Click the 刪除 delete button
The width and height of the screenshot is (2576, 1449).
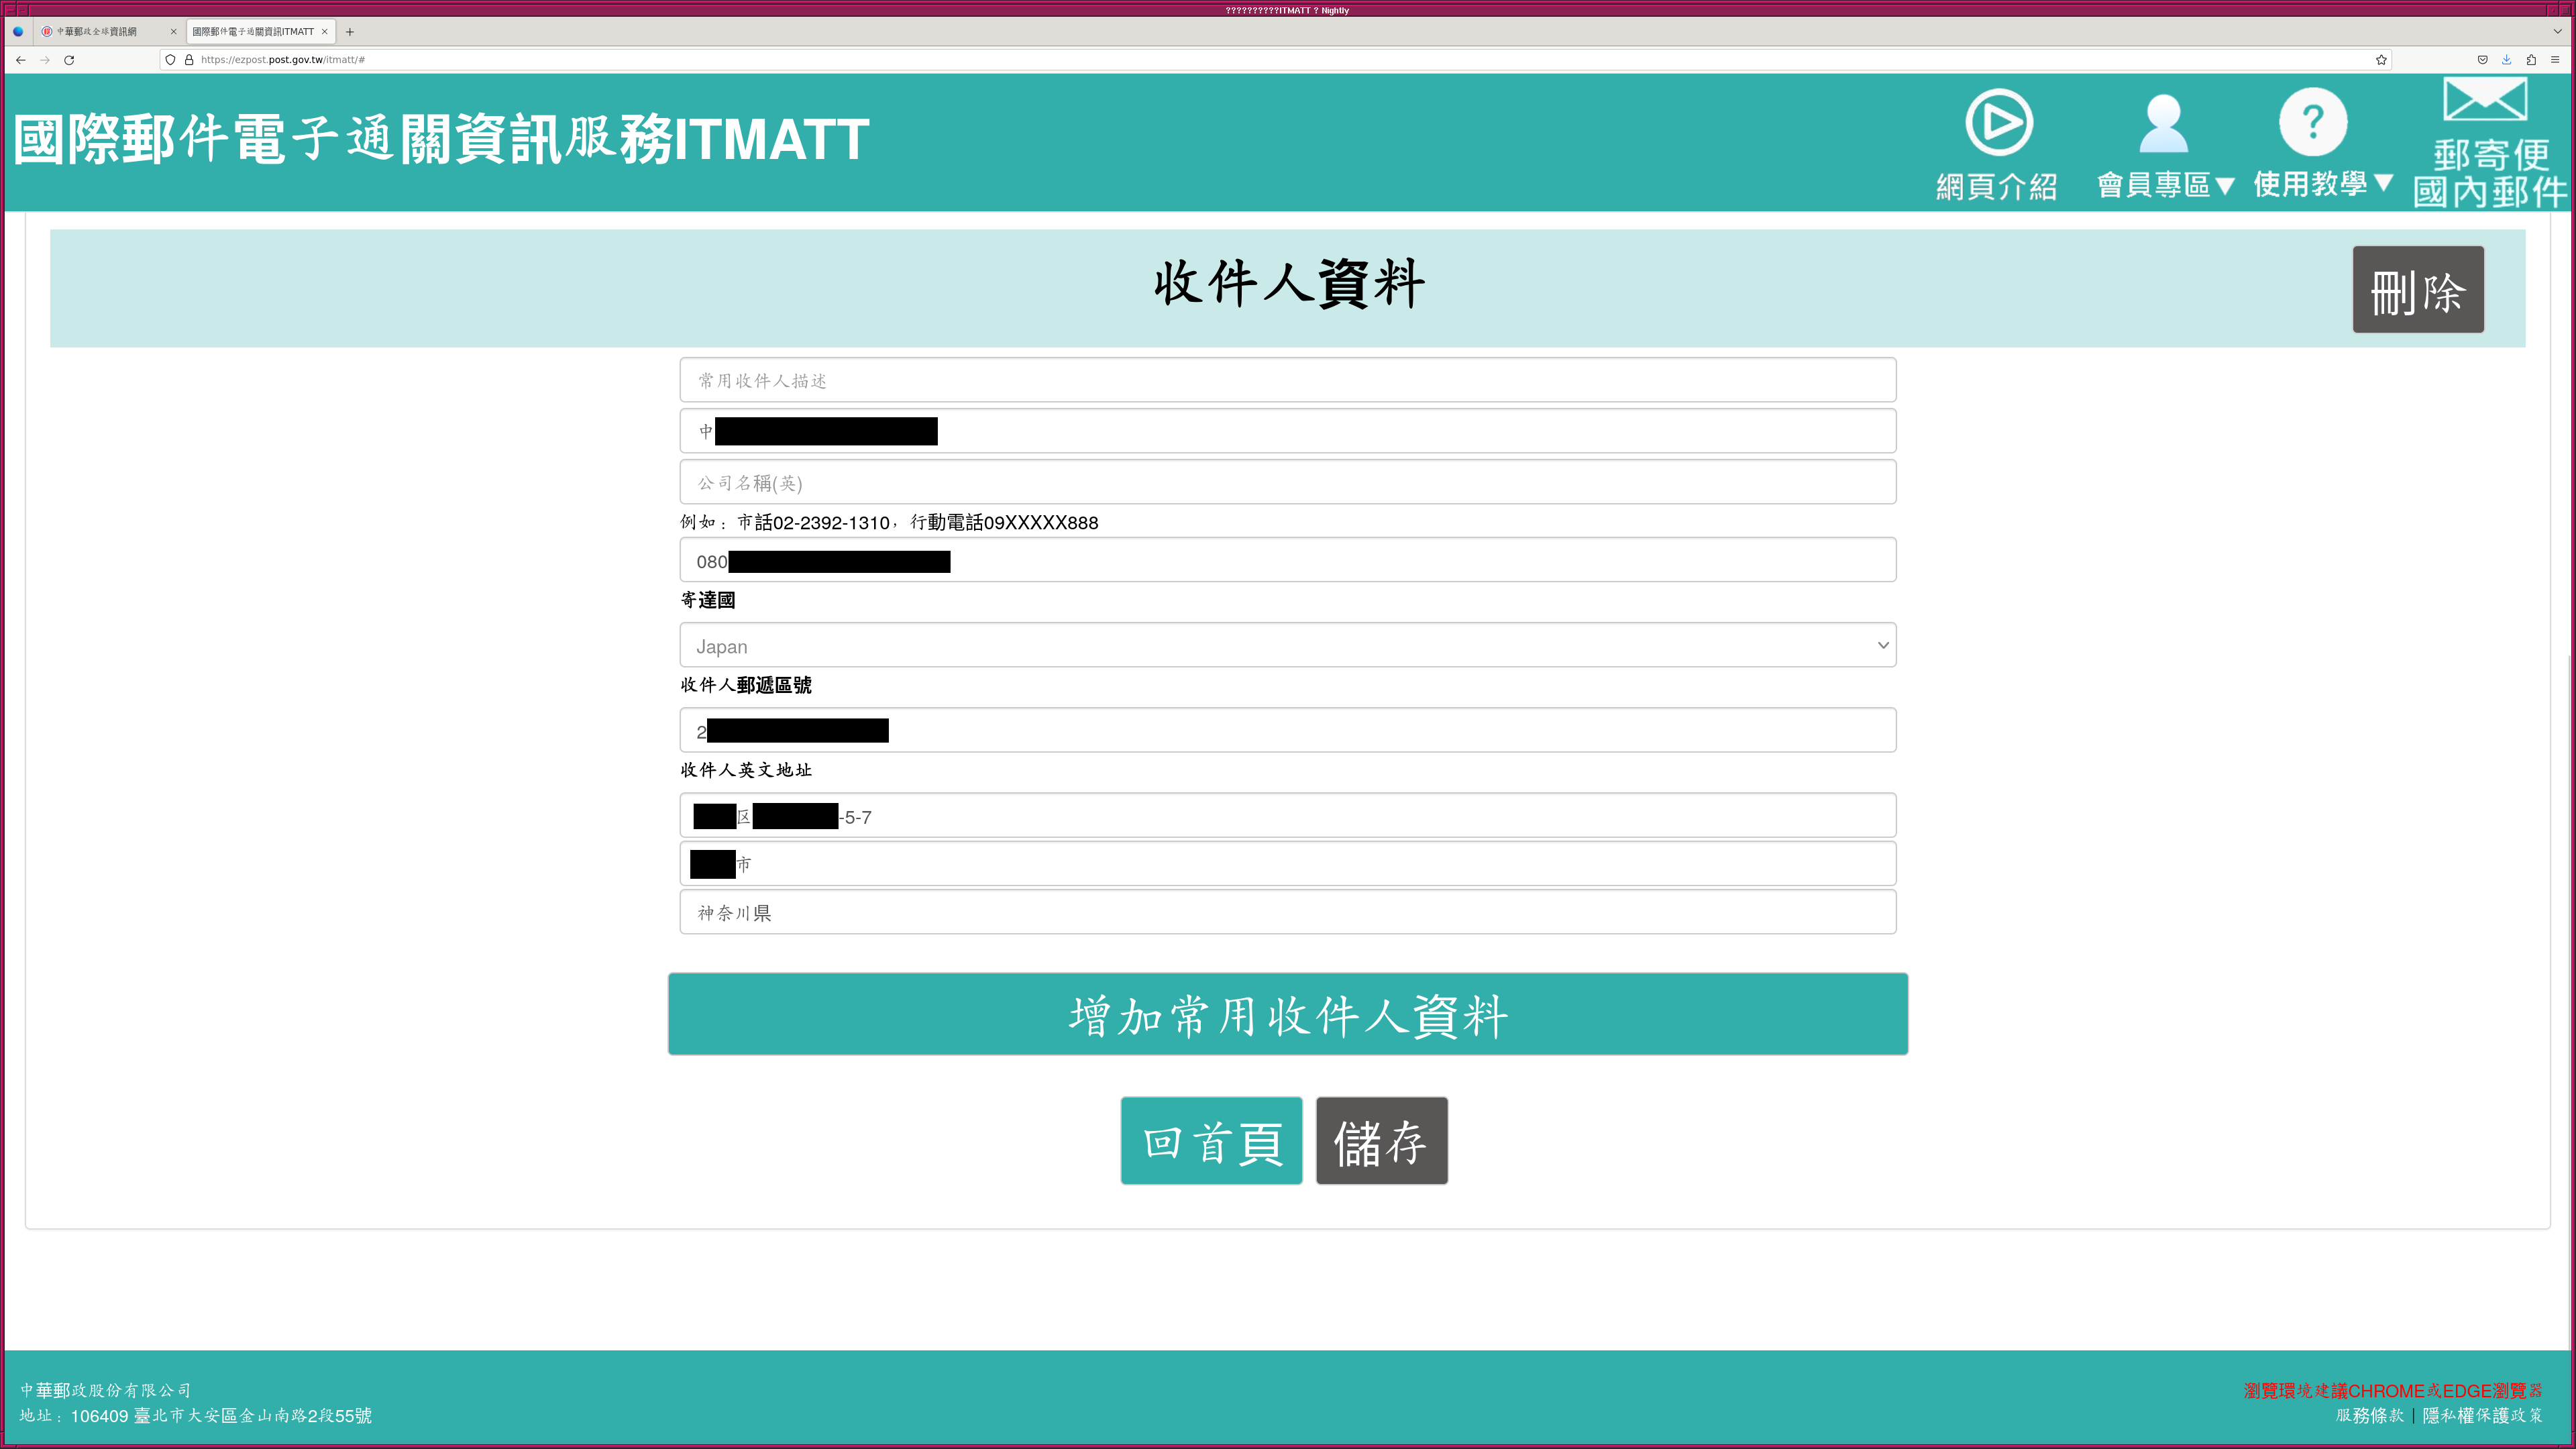2417,290
